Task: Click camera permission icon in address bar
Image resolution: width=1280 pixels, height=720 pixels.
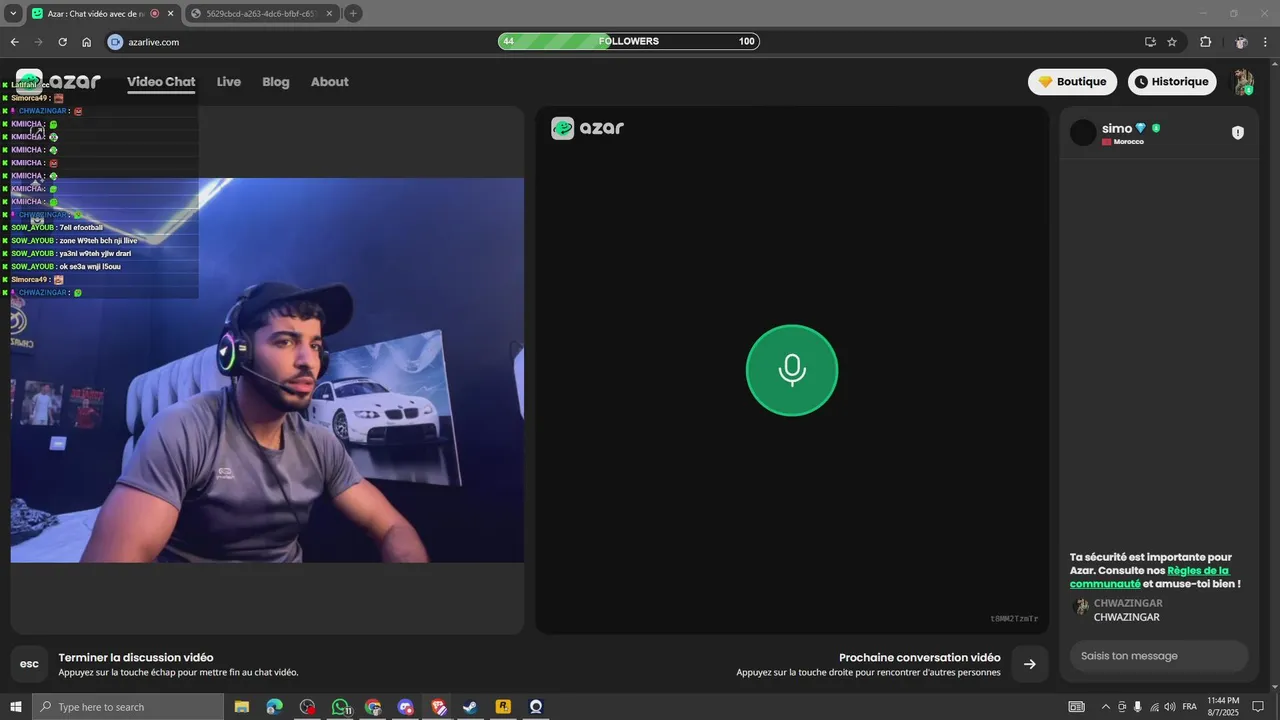Action: [x=115, y=42]
